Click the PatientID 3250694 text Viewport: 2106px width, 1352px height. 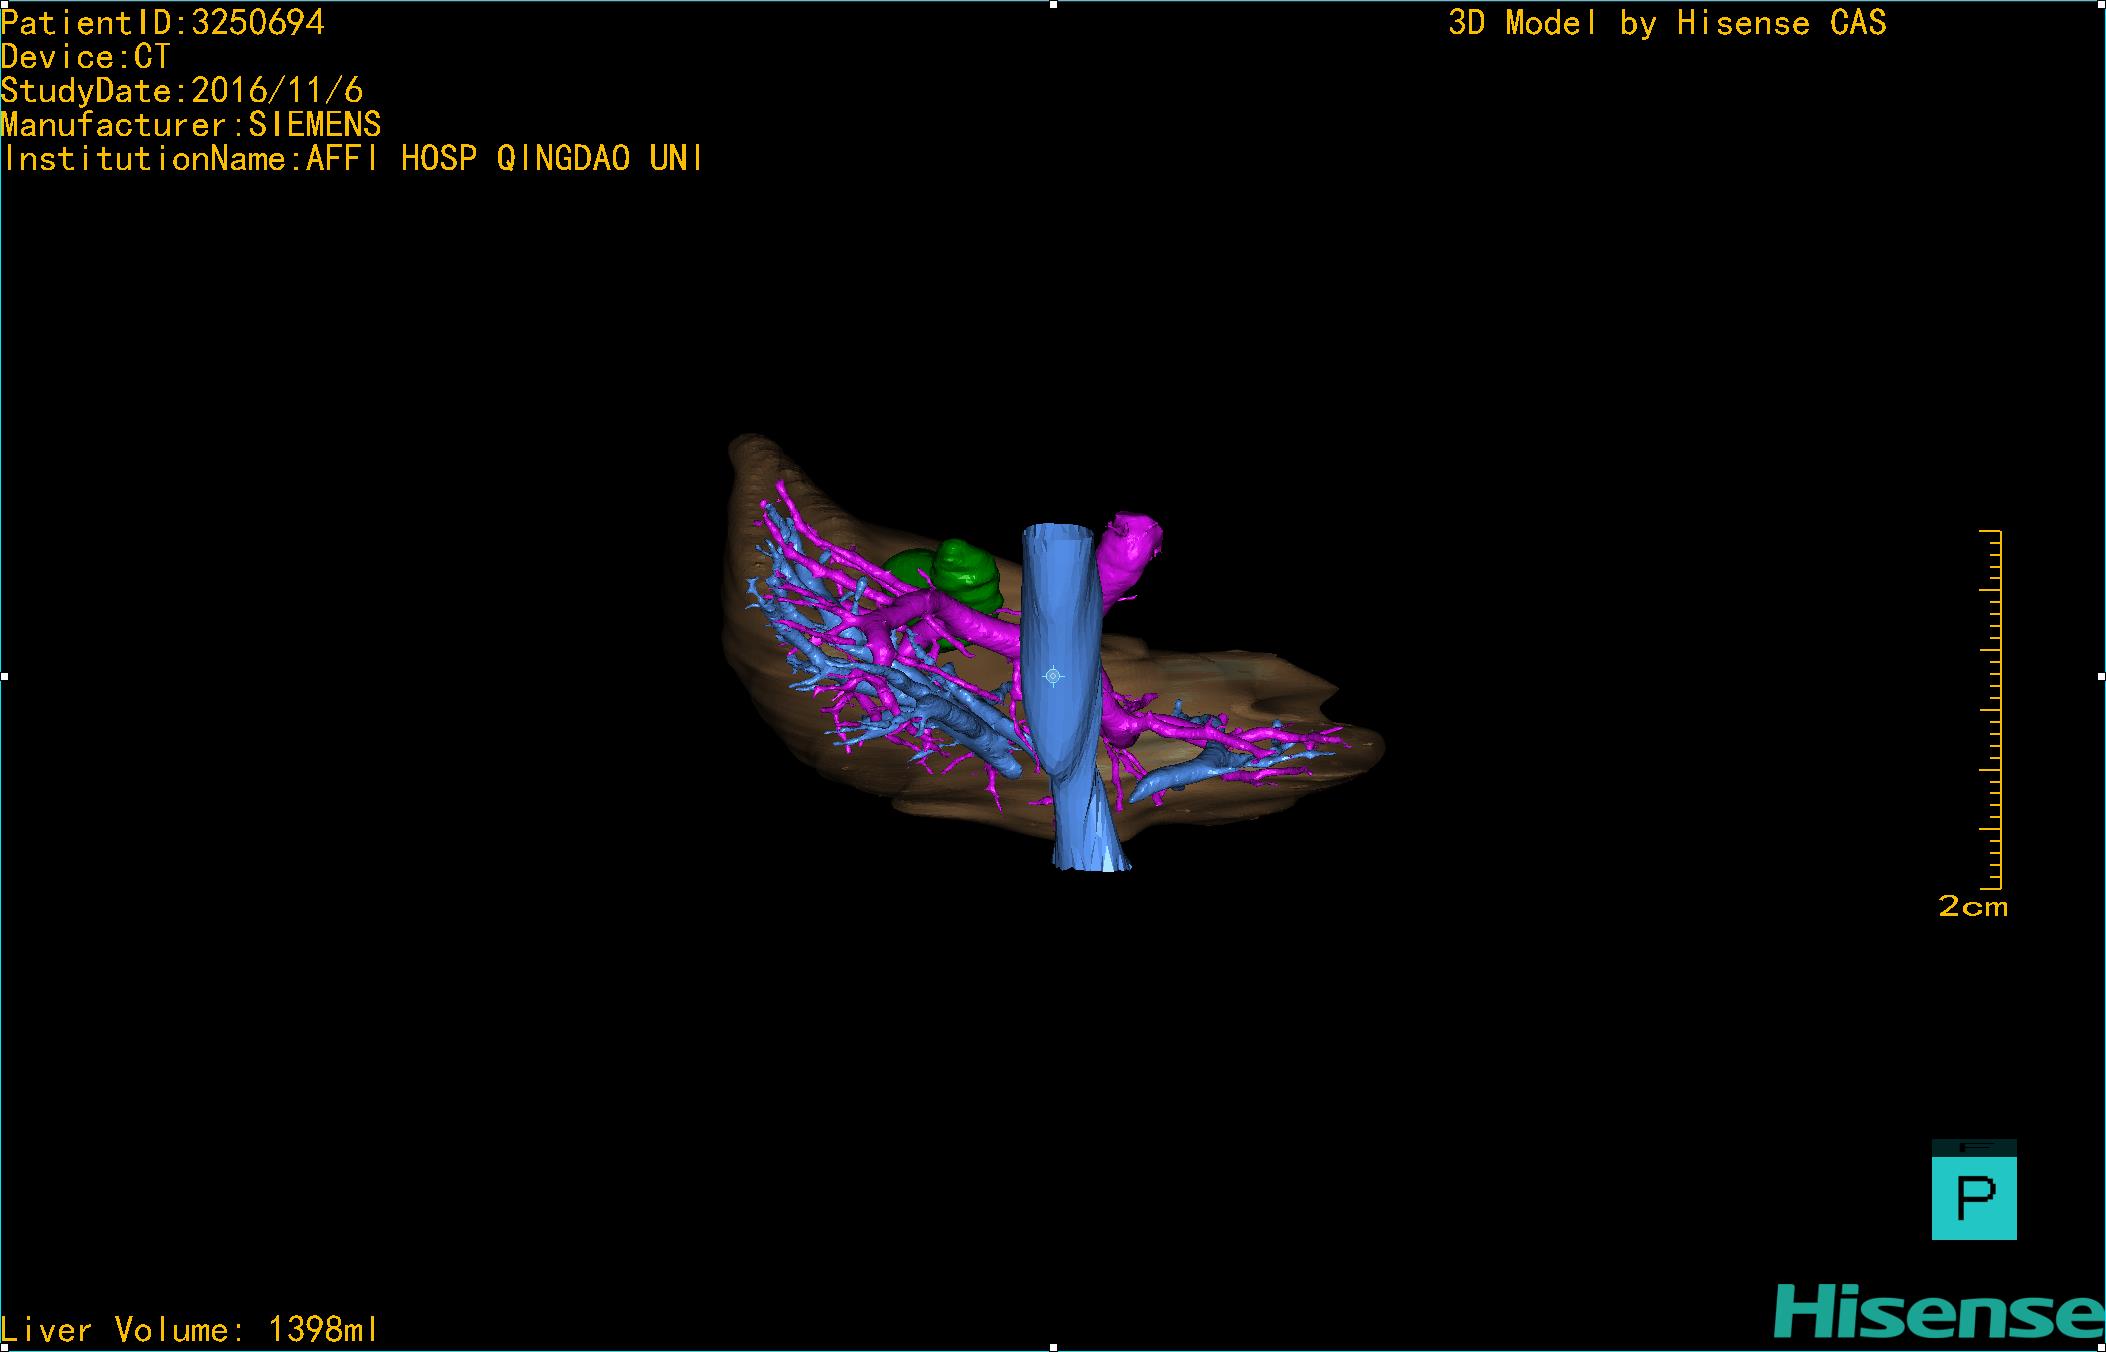click(163, 22)
